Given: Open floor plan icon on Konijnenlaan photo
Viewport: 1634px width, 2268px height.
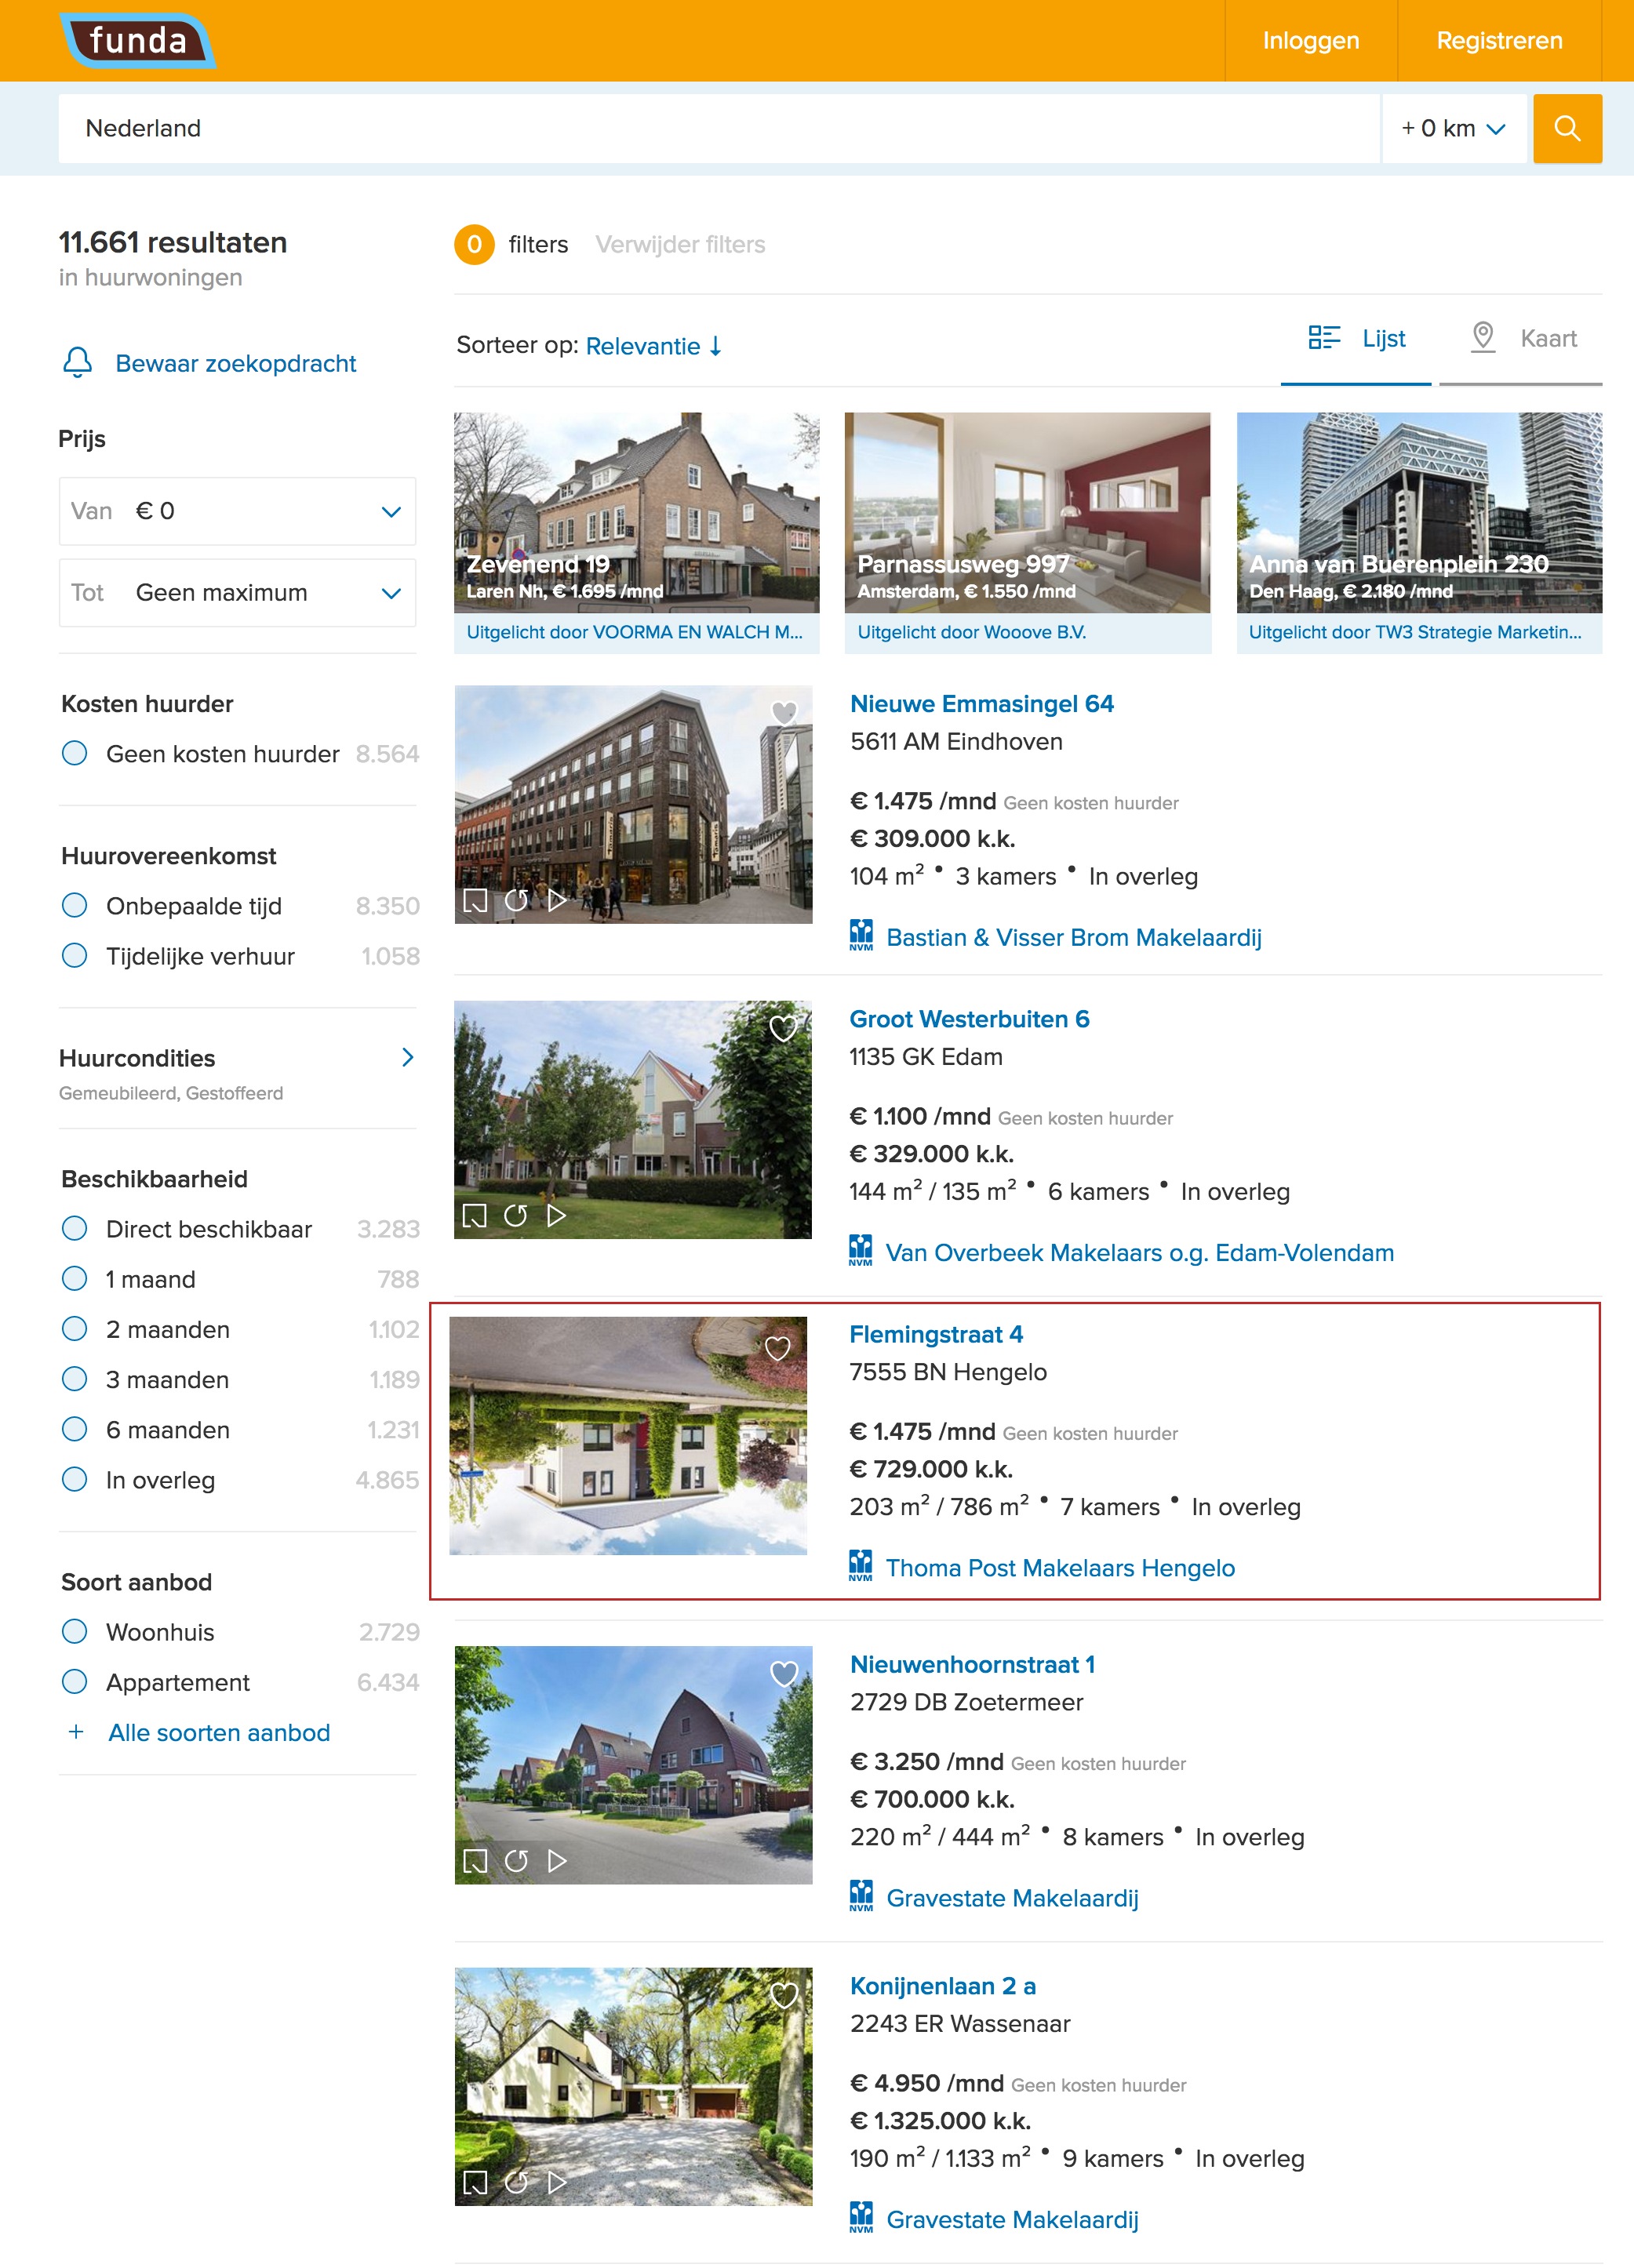Looking at the screenshot, I should click(475, 2182).
